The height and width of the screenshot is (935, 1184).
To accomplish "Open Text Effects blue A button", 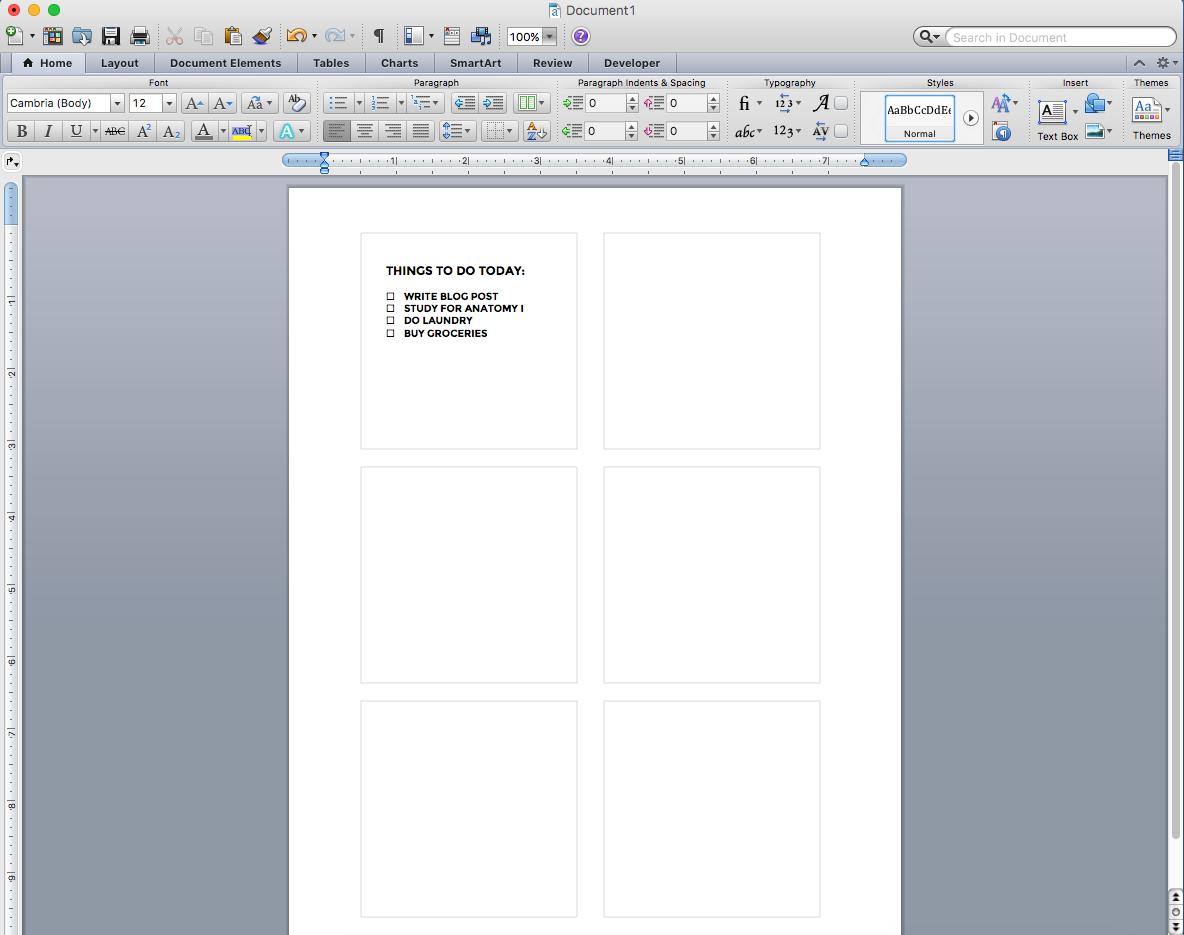I will pos(287,131).
